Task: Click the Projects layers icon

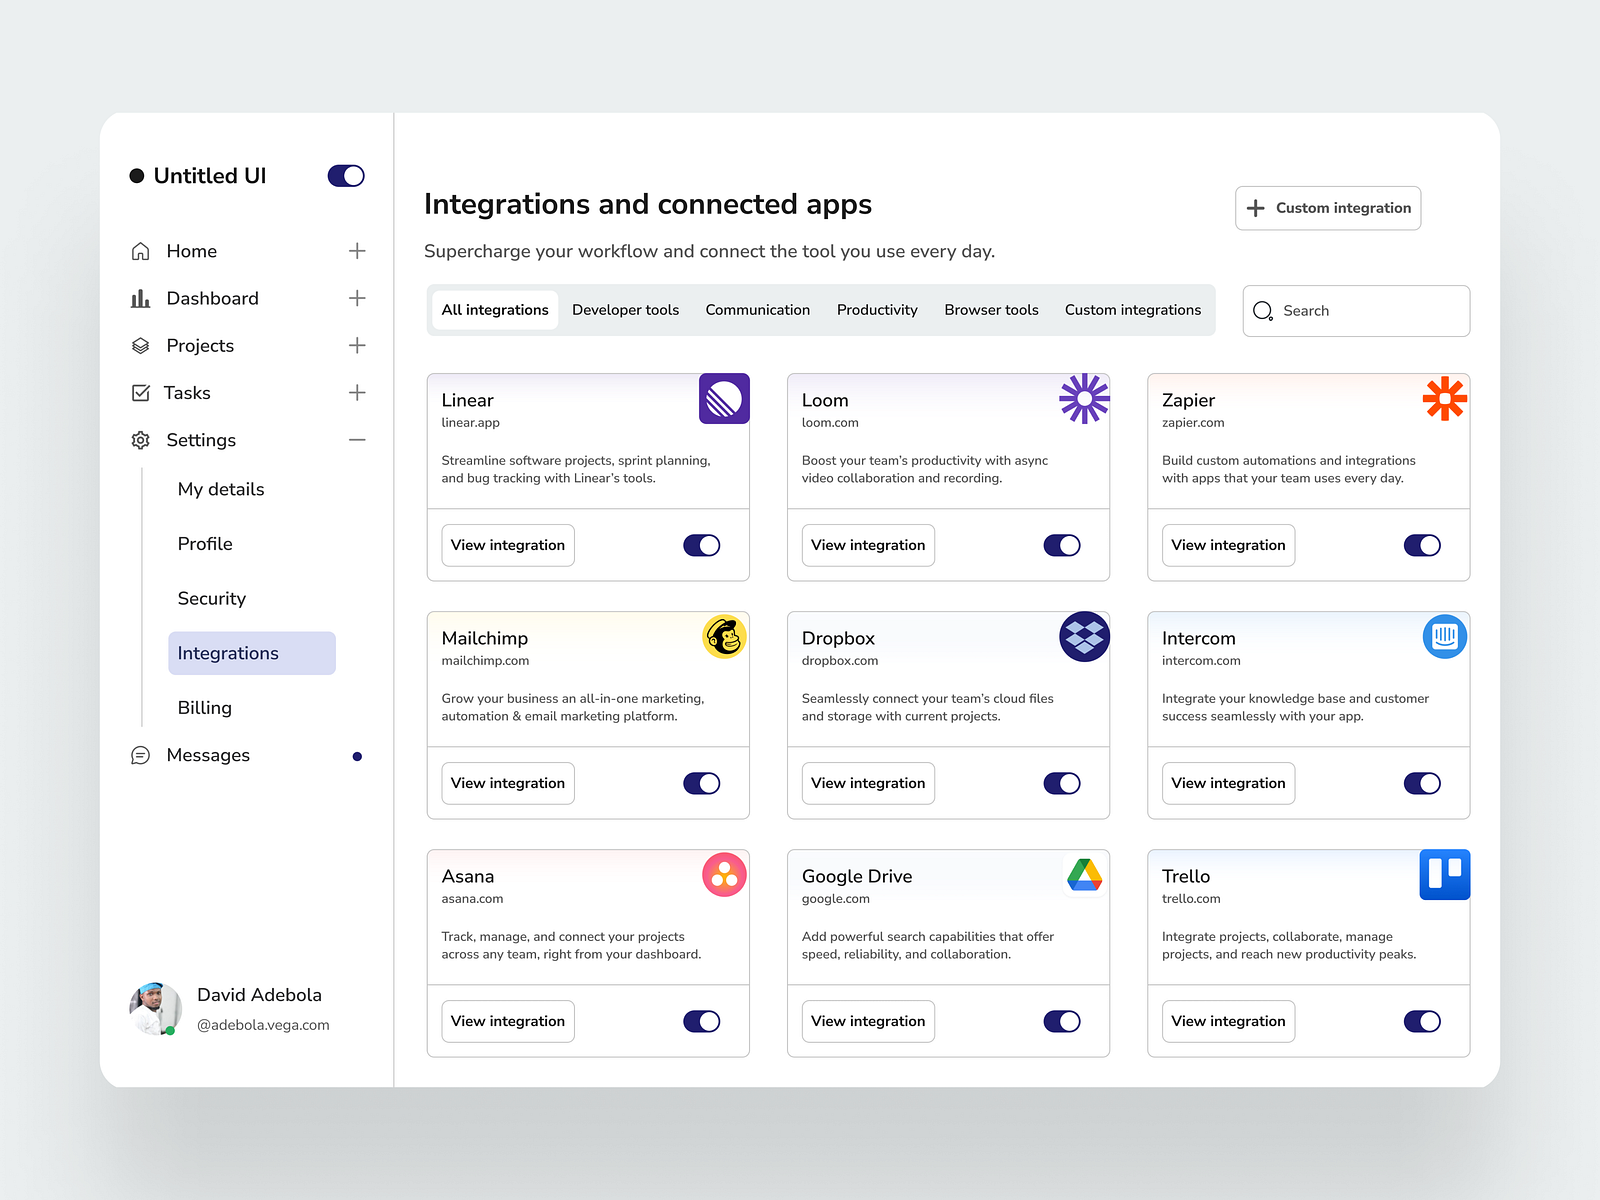Action: coord(141,346)
